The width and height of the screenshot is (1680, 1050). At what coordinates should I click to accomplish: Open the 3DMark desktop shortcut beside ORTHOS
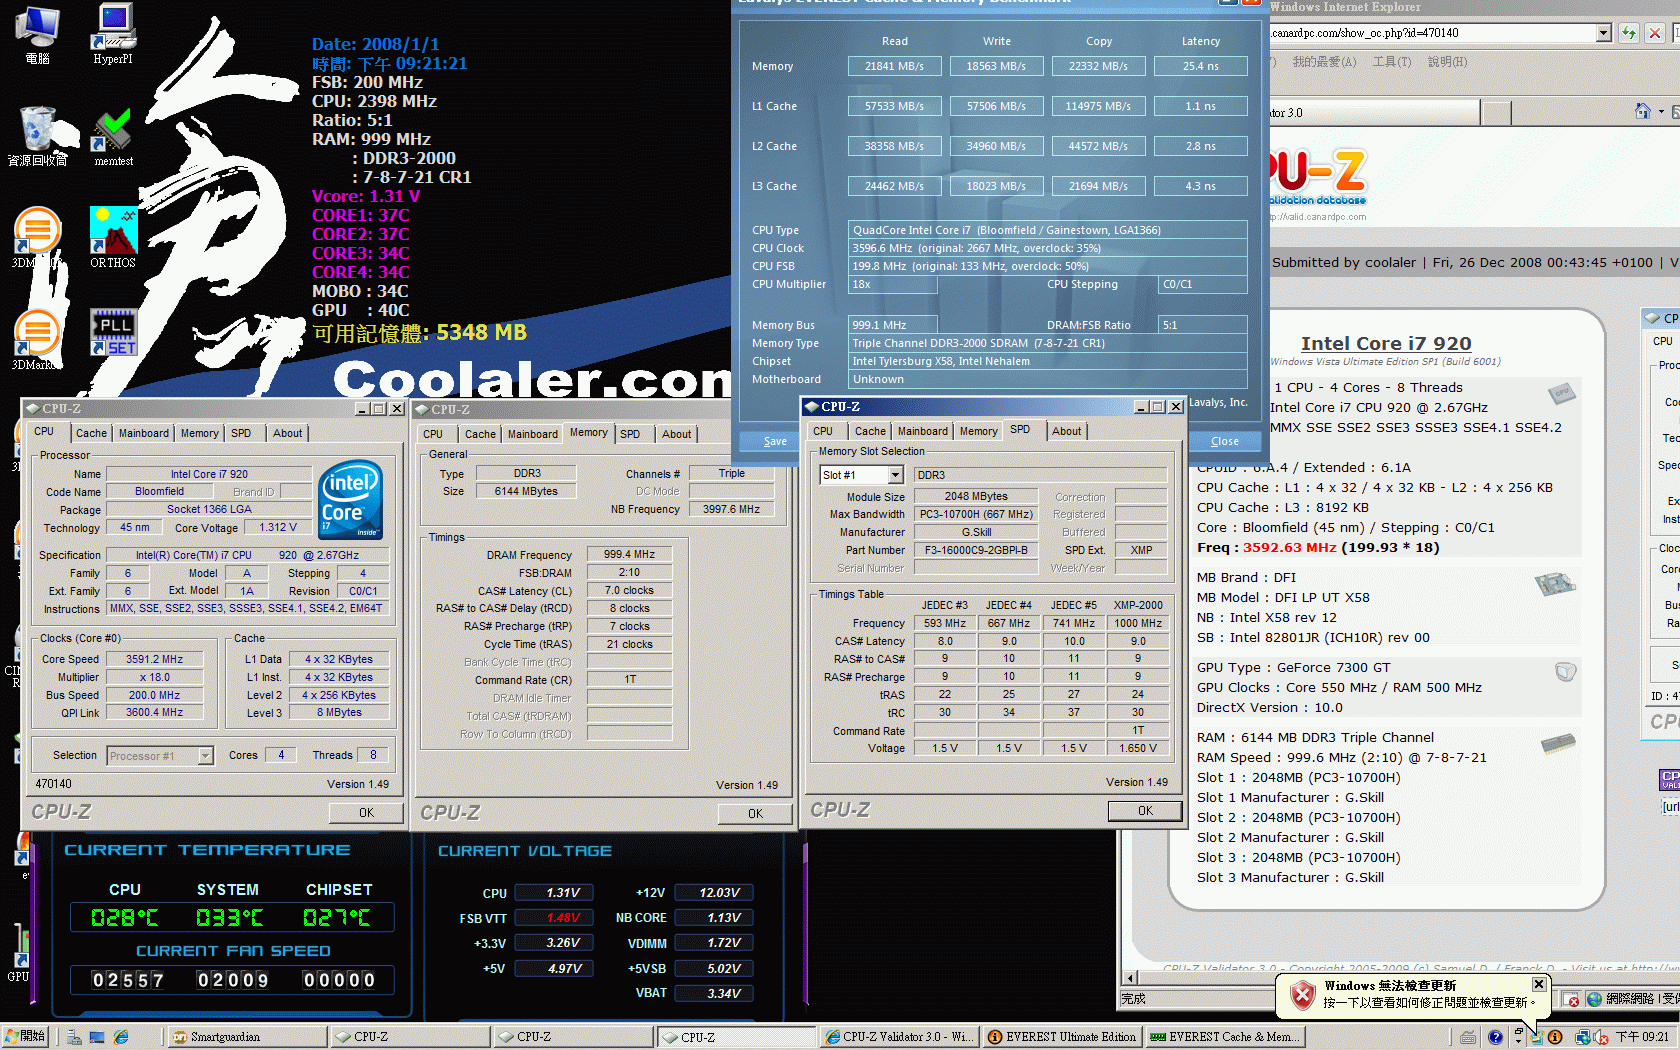[x=37, y=237]
